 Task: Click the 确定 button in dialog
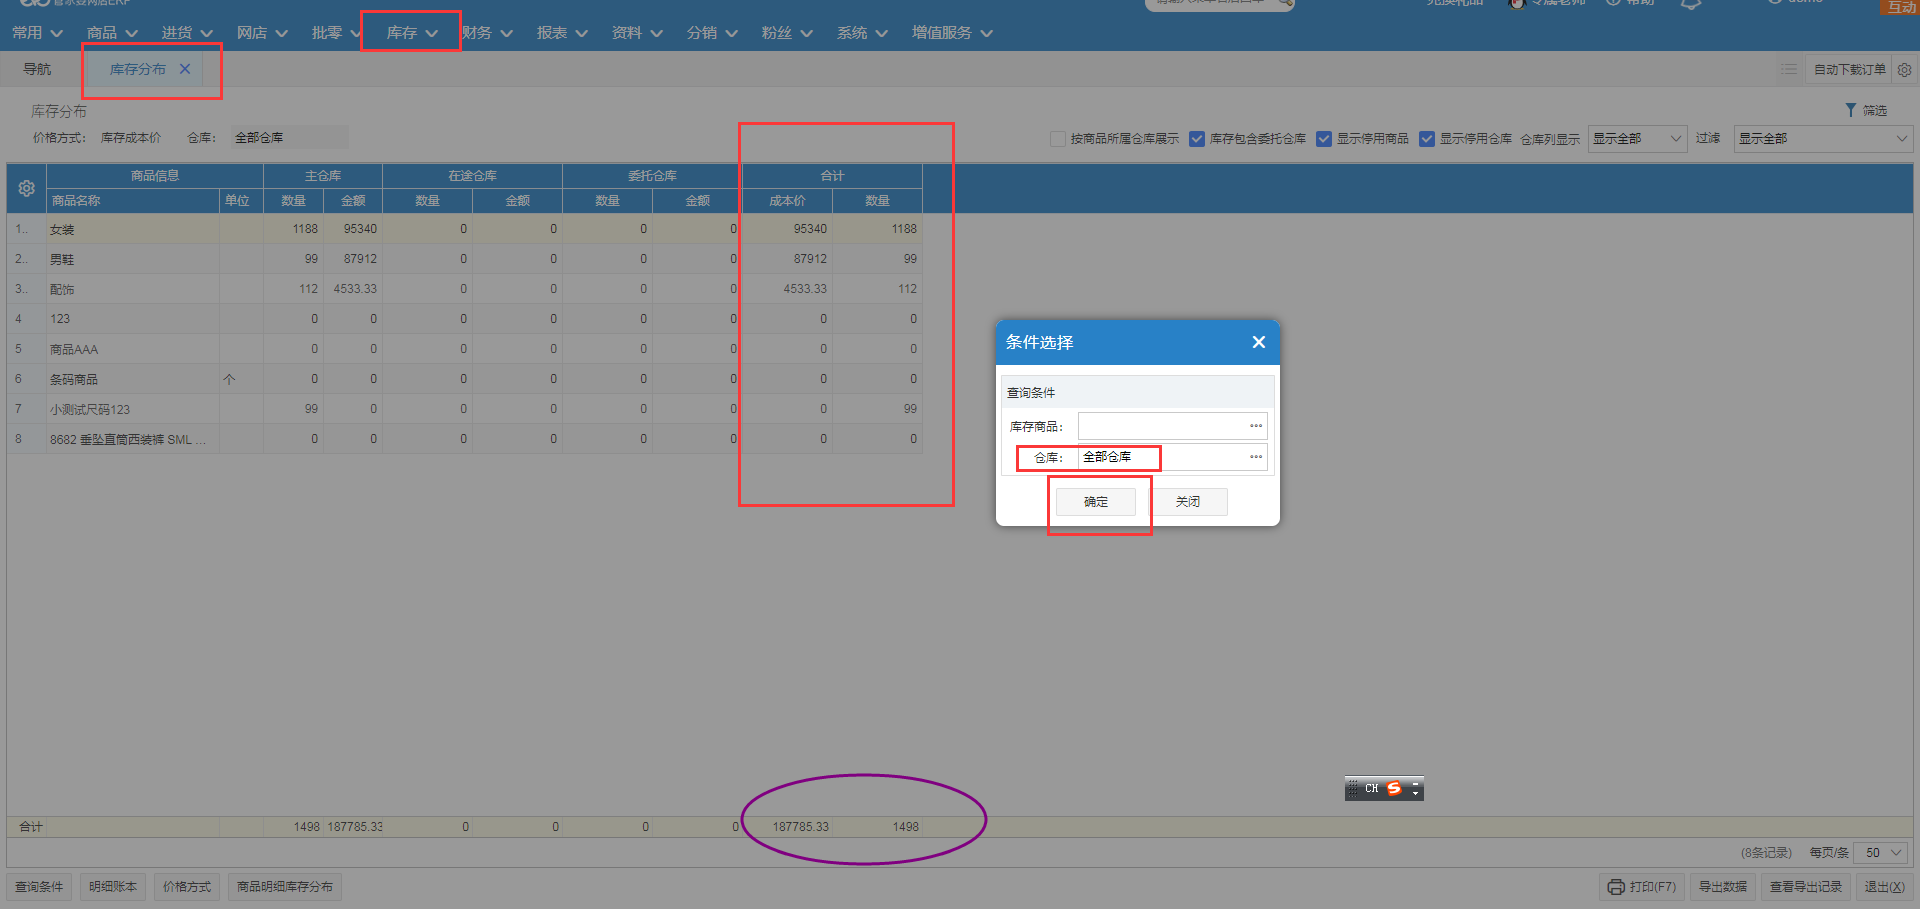click(1095, 502)
